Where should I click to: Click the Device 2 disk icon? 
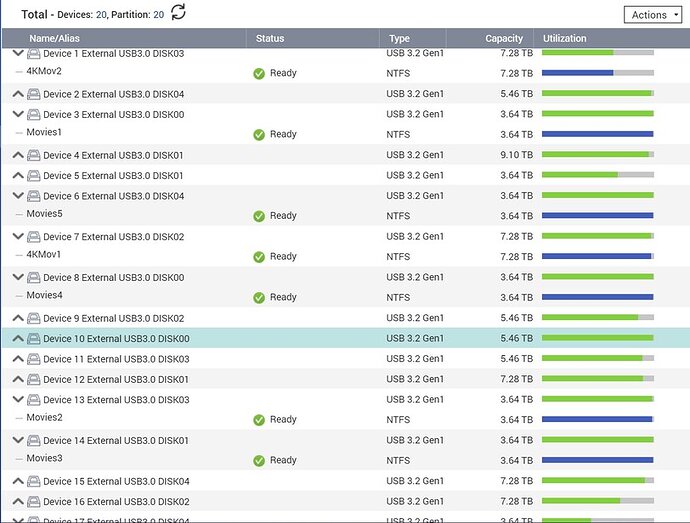point(34,94)
